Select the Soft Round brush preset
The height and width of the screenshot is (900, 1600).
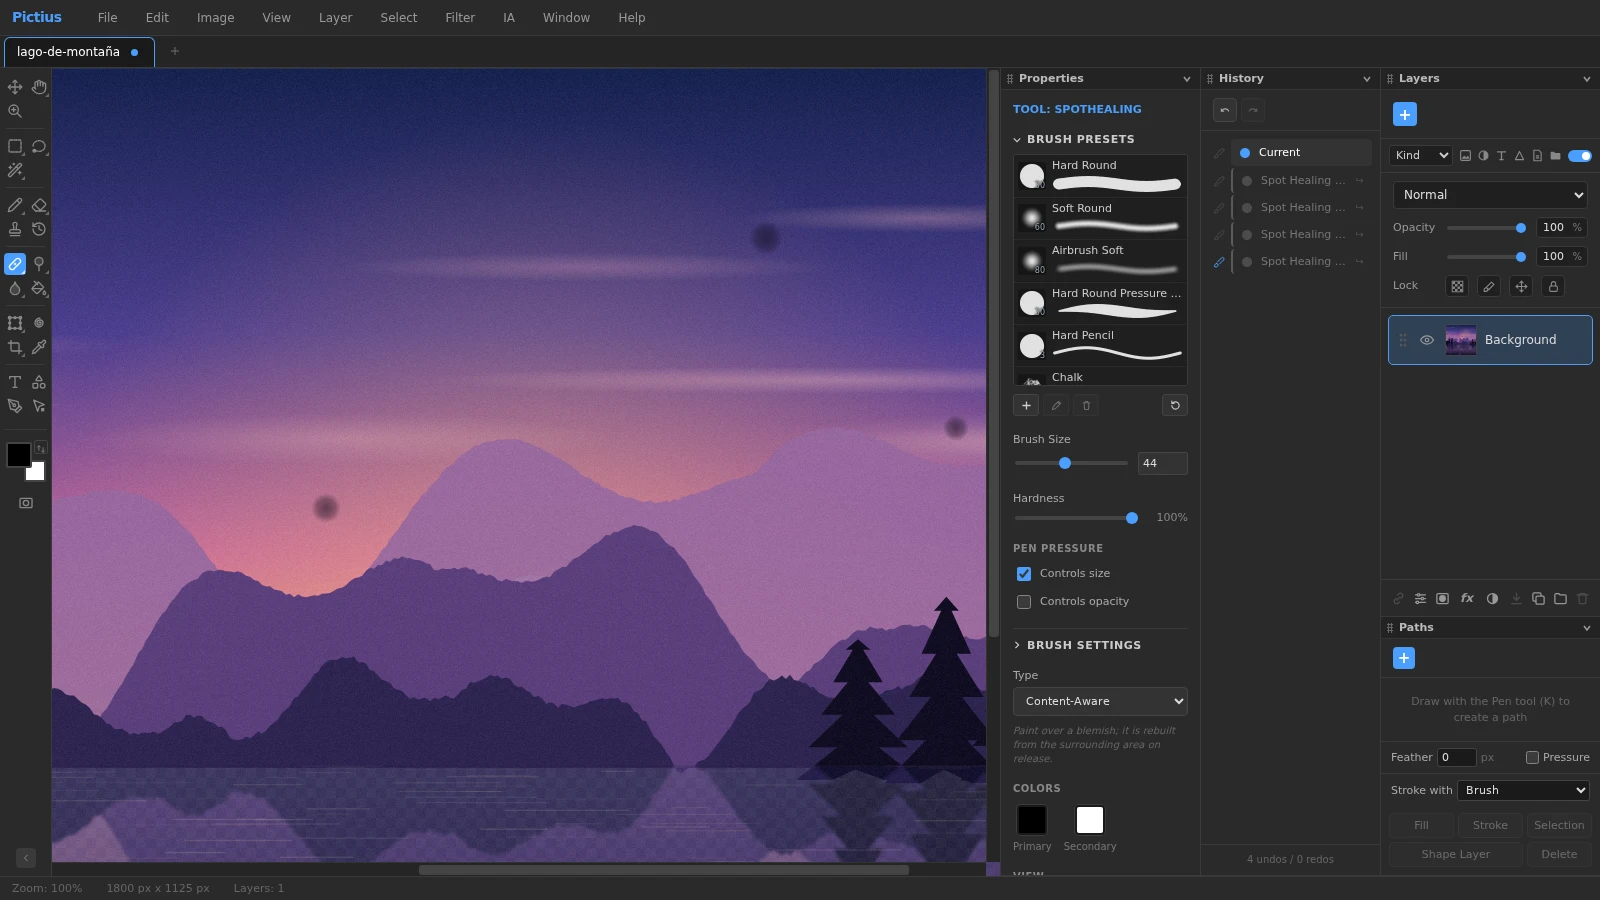click(x=1100, y=218)
